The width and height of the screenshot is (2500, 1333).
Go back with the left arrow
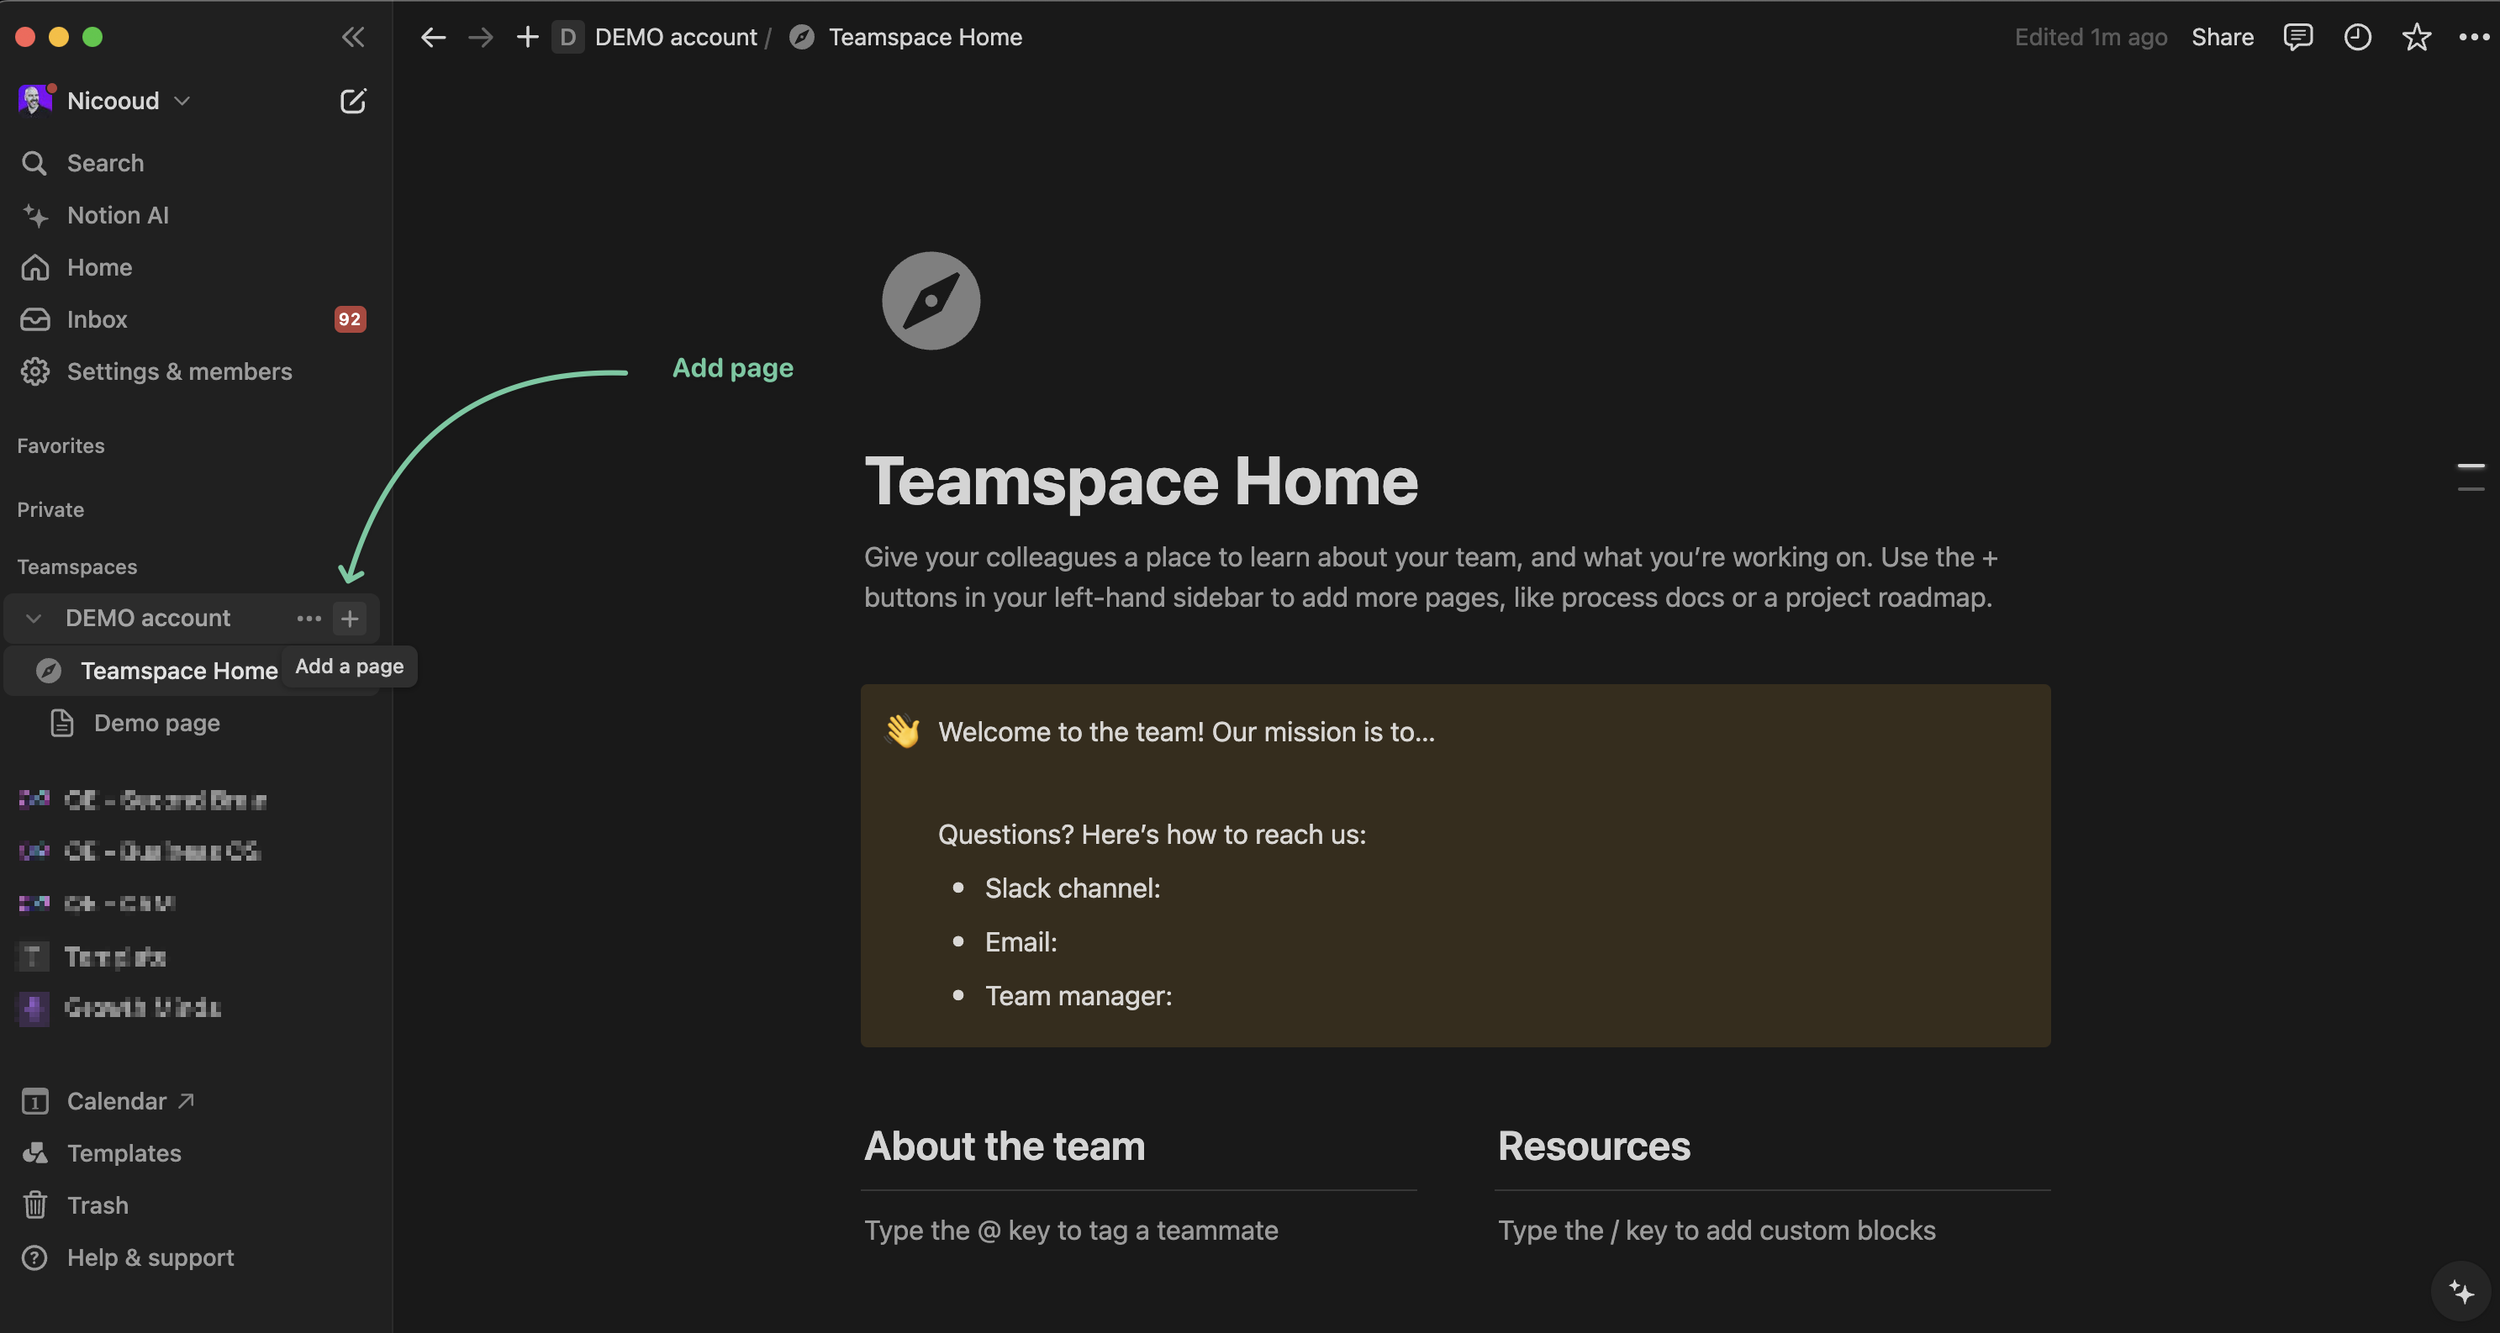click(433, 37)
